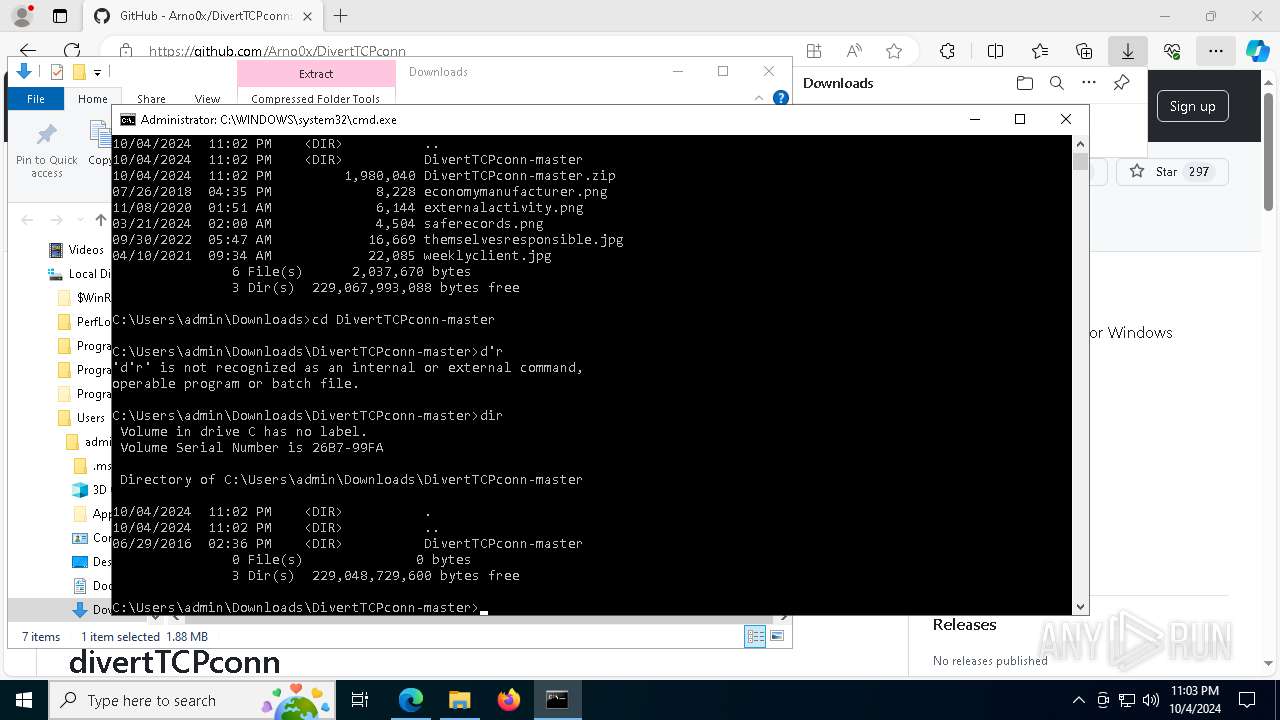Add page to favorites star icon

[894, 51]
